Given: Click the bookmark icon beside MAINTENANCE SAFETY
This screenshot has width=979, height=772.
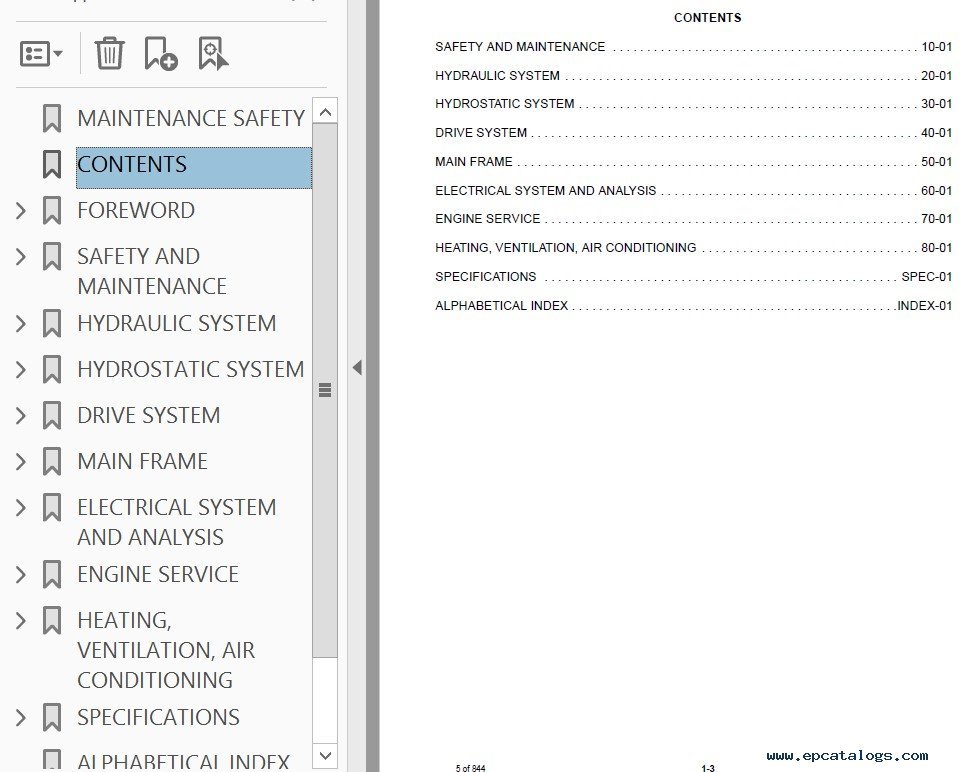Looking at the screenshot, I should point(52,118).
